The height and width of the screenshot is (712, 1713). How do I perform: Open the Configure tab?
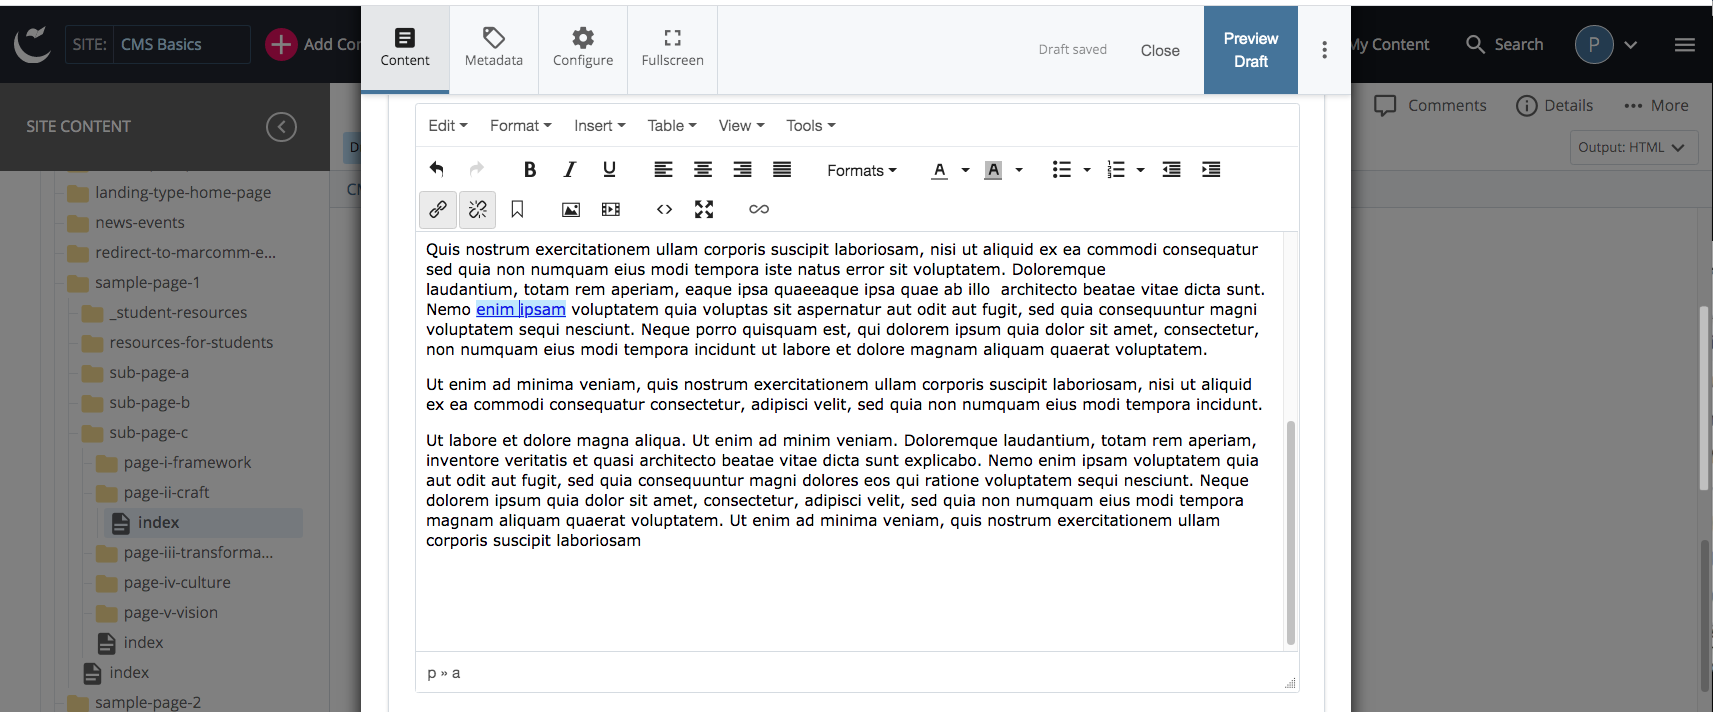tap(583, 48)
